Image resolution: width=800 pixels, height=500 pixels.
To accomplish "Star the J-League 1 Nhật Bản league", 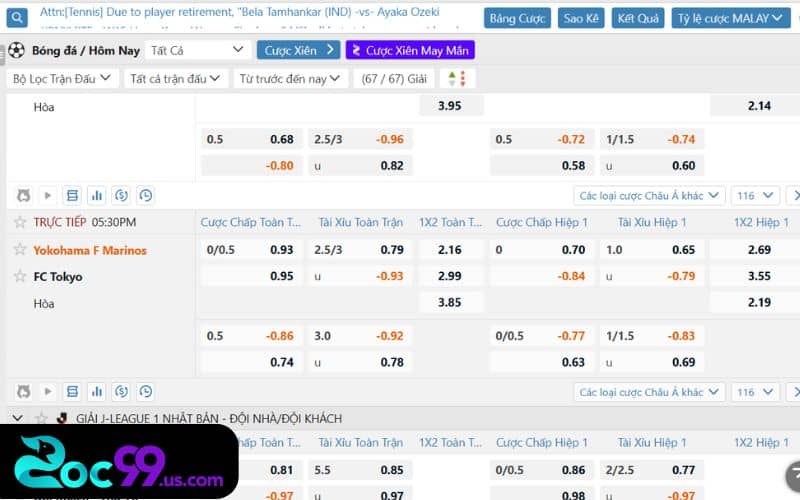I will 41,418.
